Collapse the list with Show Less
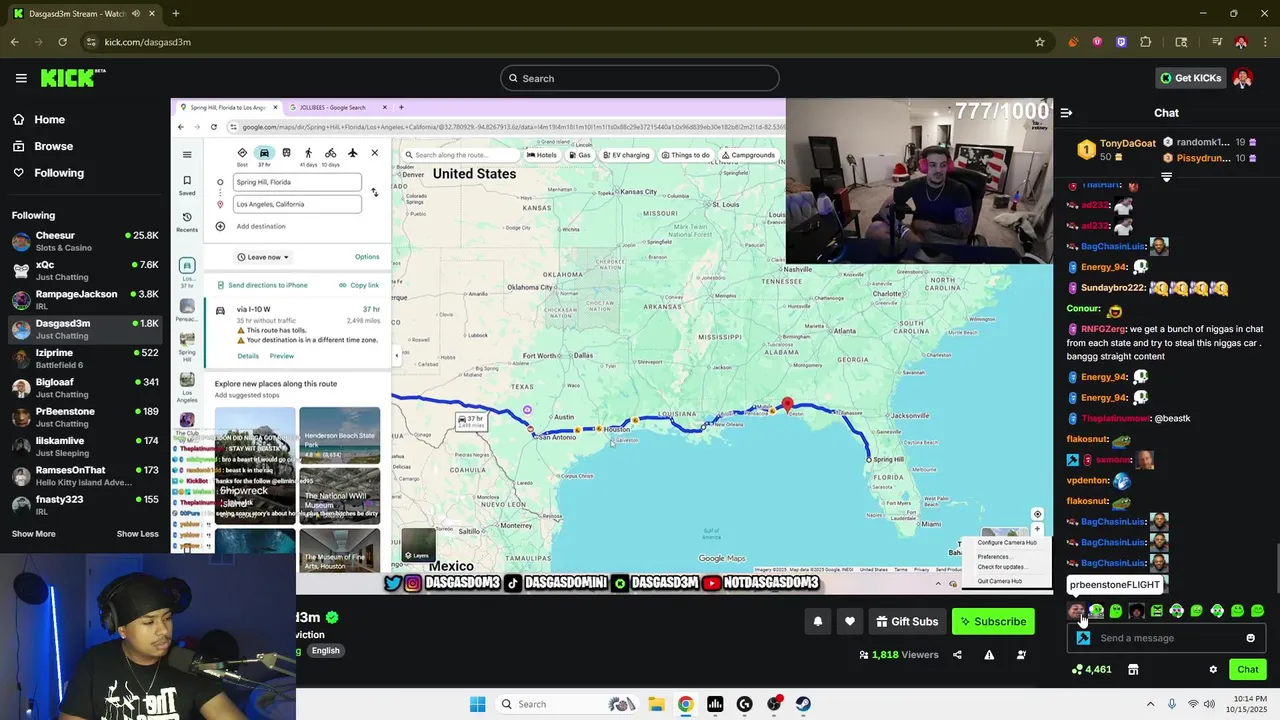1280x720 pixels. coord(137,534)
